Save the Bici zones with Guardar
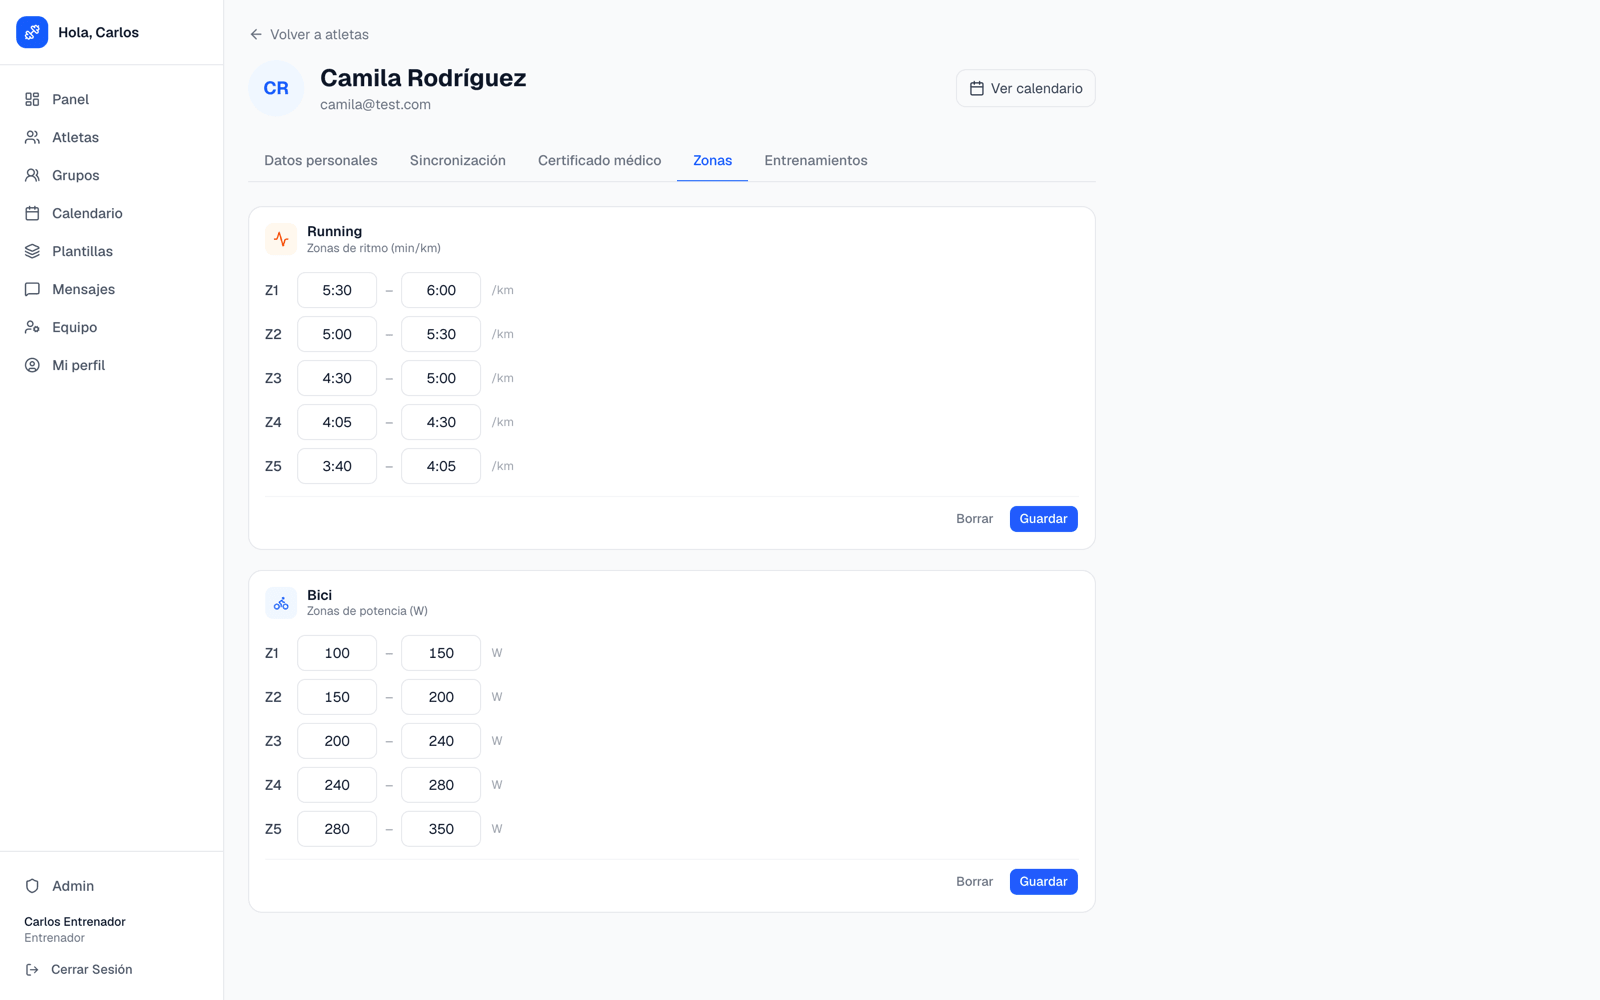The height and width of the screenshot is (1000, 1600). 1043,882
